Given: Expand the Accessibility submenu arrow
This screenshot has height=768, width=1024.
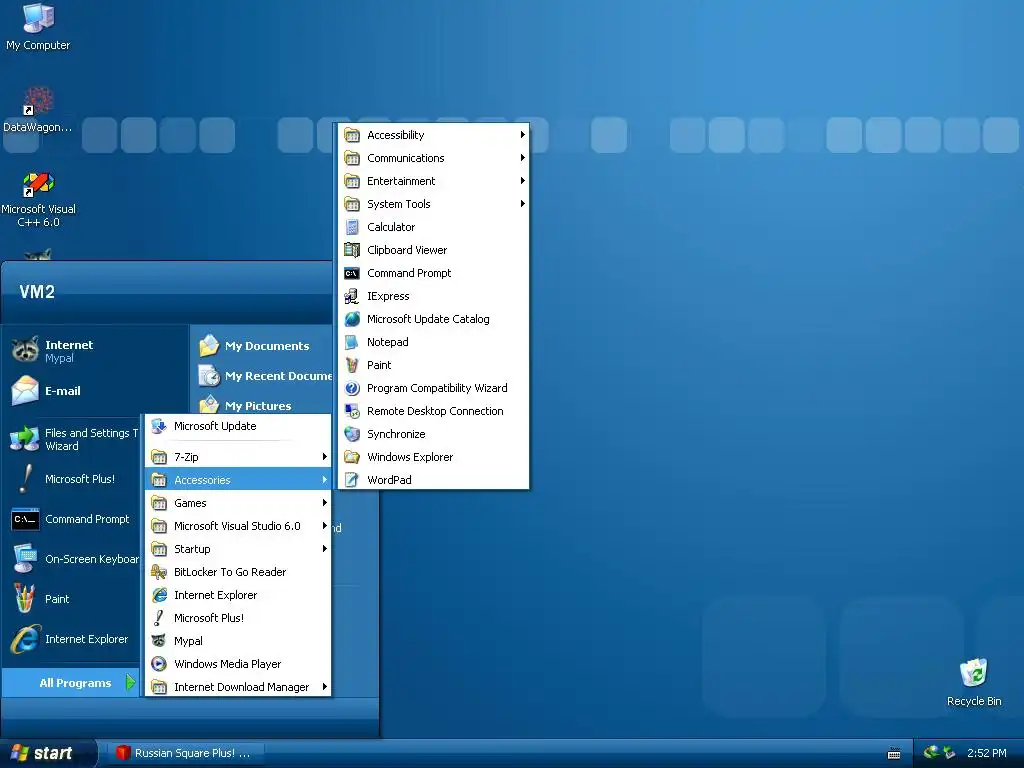Looking at the screenshot, I should pos(522,135).
